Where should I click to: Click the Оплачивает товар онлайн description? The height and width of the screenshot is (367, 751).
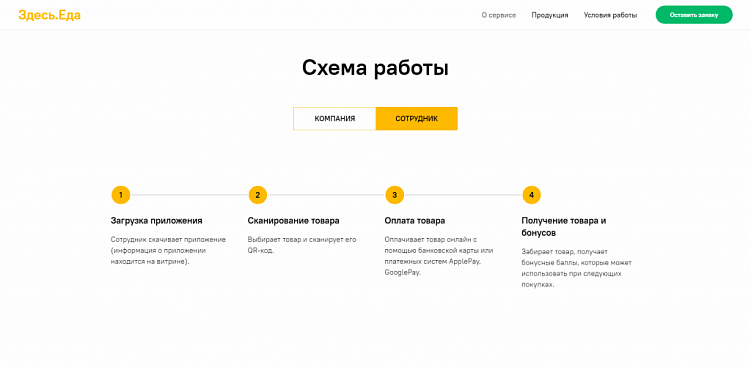pyautogui.click(x=440, y=256)
